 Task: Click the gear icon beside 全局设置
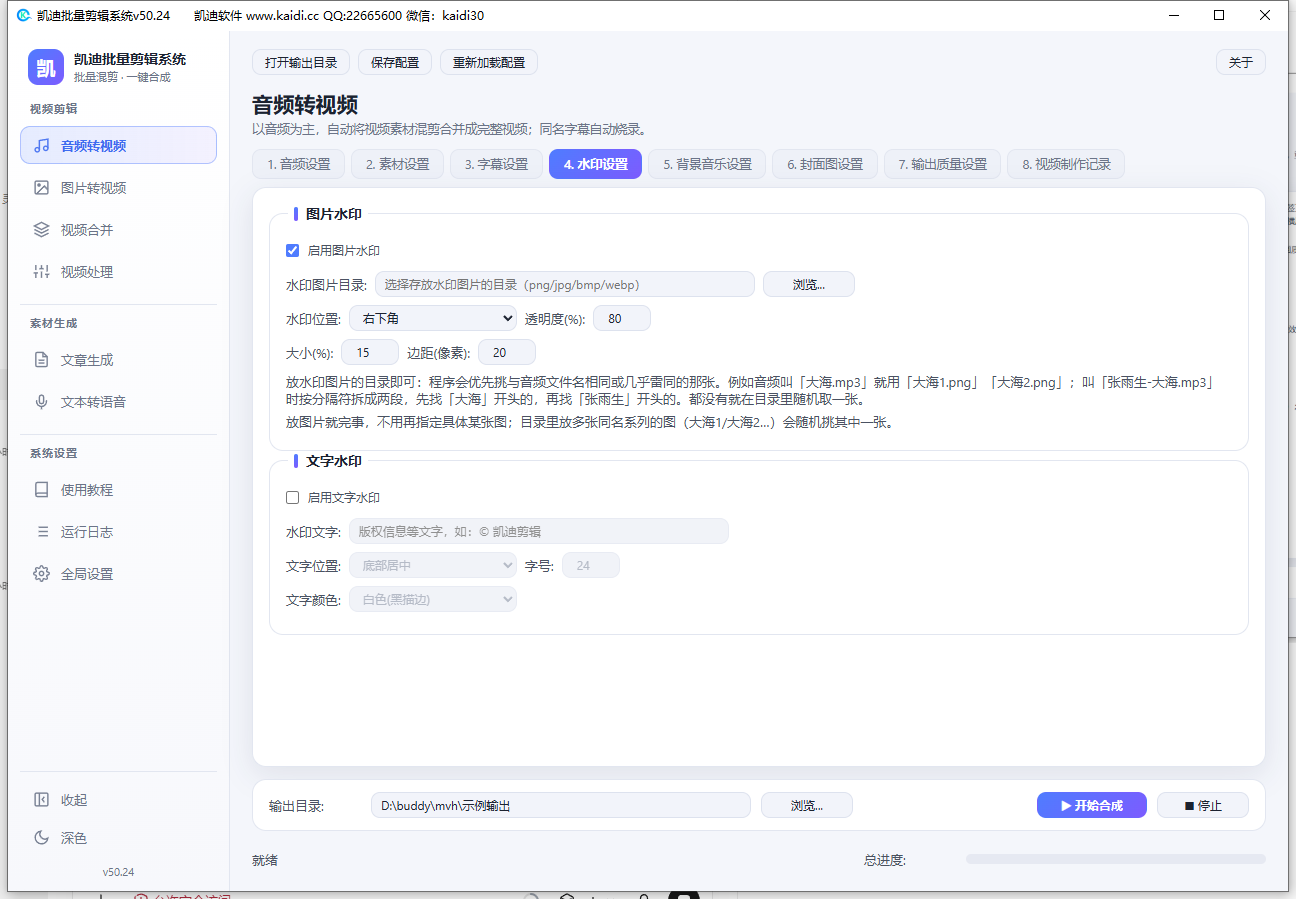[x=42, y=573]
